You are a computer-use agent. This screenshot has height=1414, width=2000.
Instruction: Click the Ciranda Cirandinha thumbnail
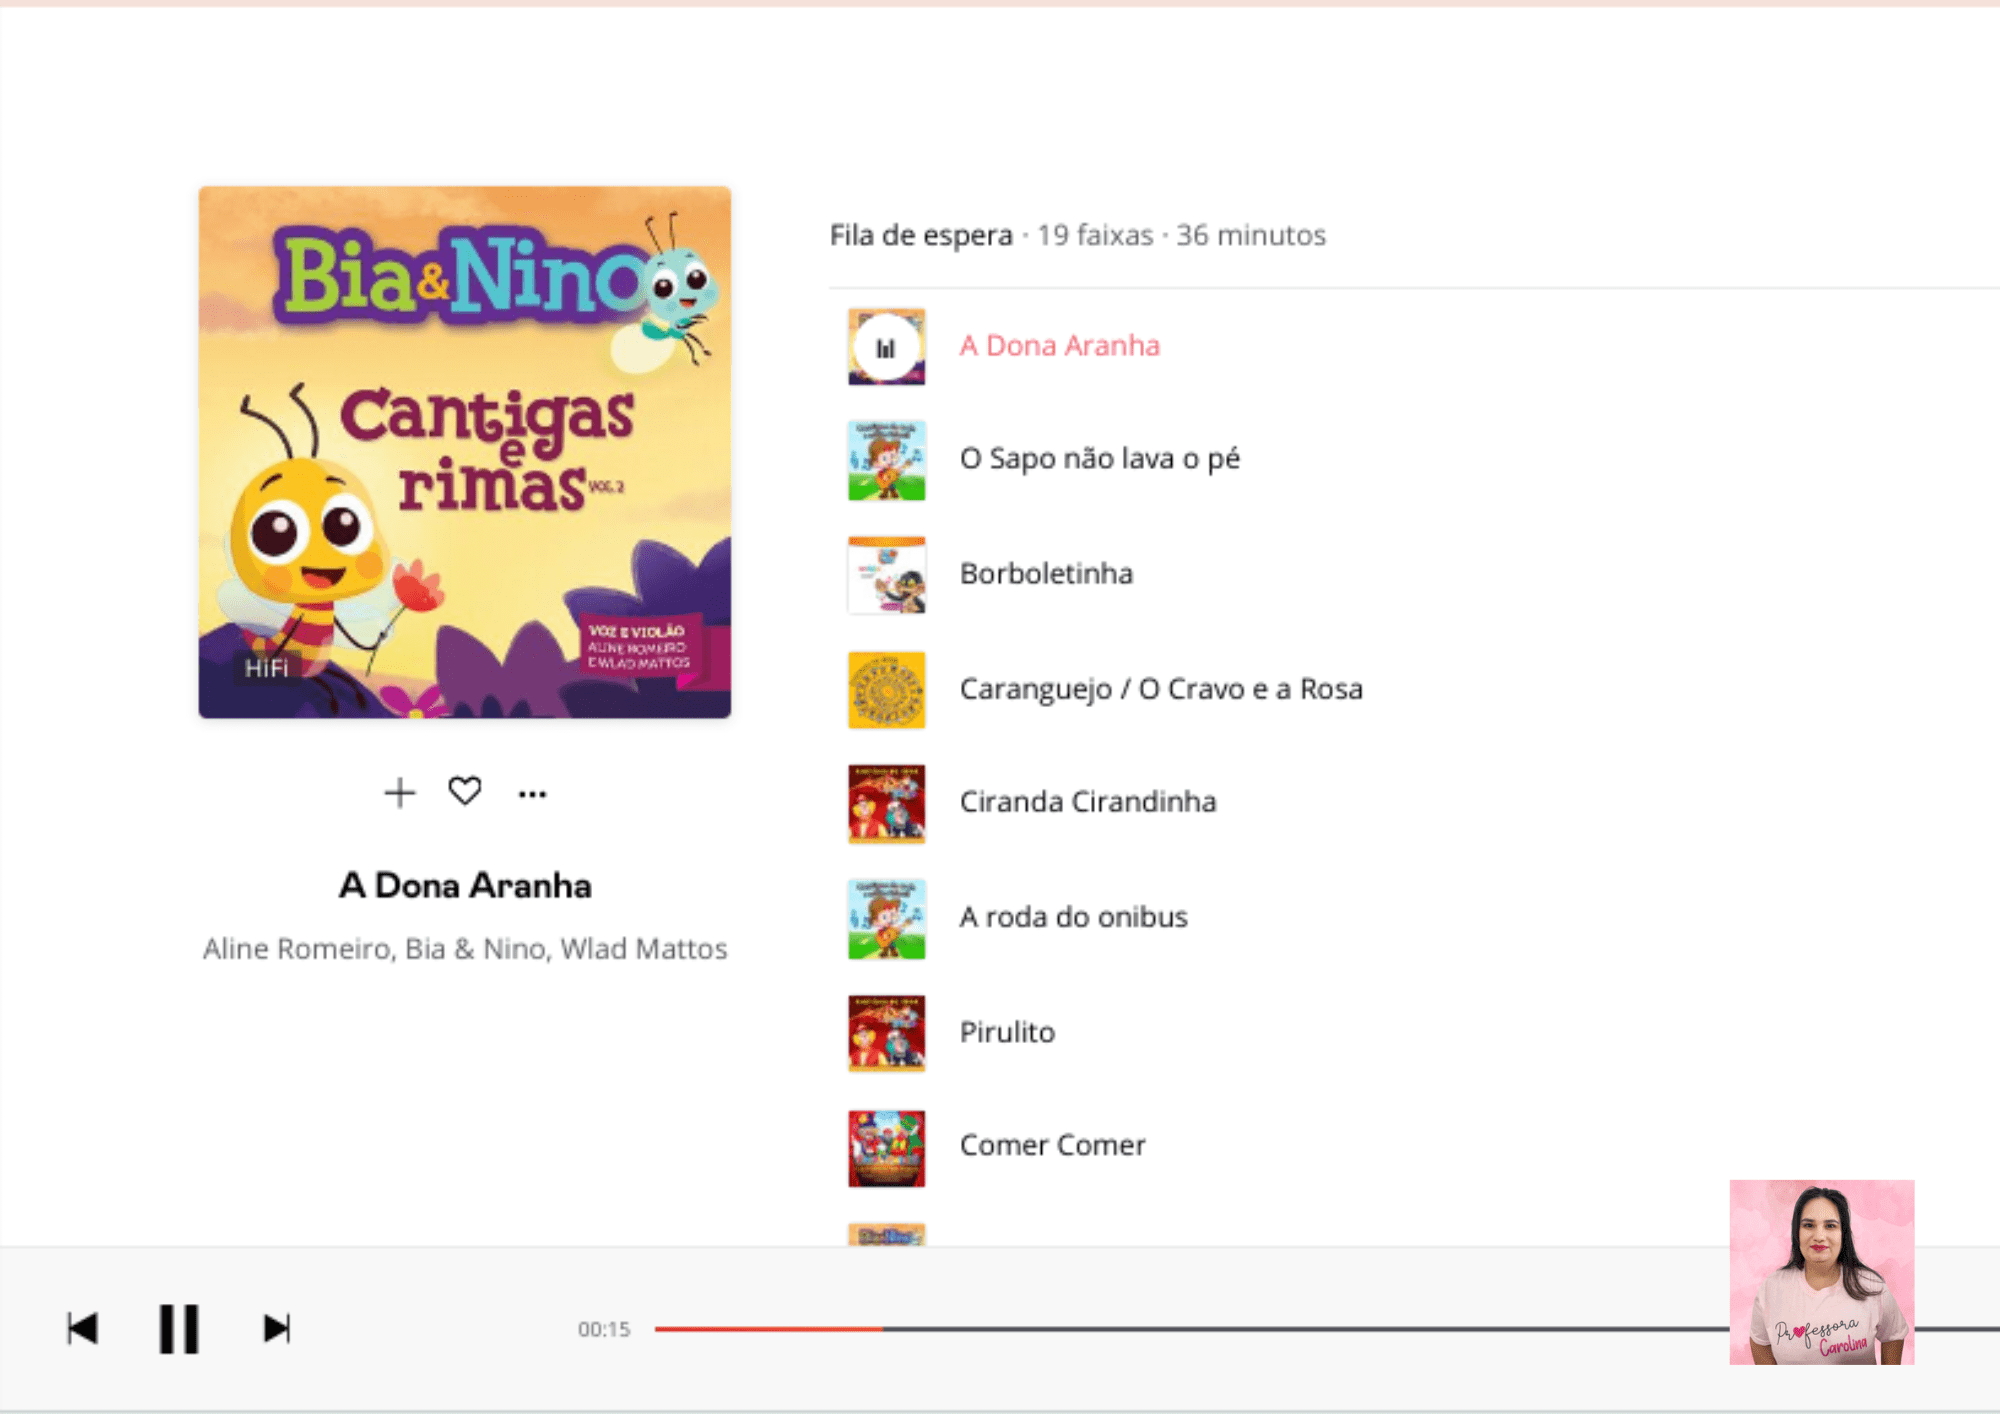pyautogui.click(x=886, y=804)
